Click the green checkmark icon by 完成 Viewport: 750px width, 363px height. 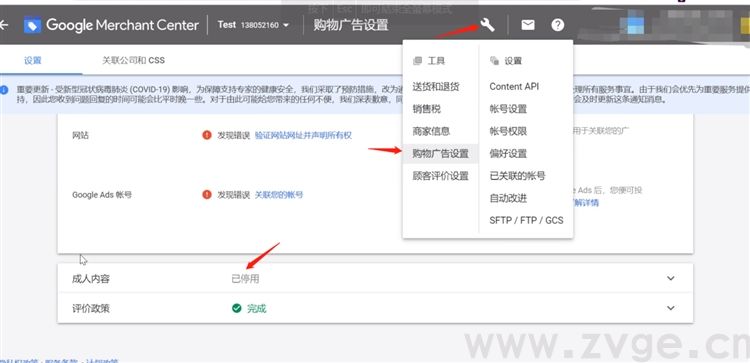click(x=236, y=308)
